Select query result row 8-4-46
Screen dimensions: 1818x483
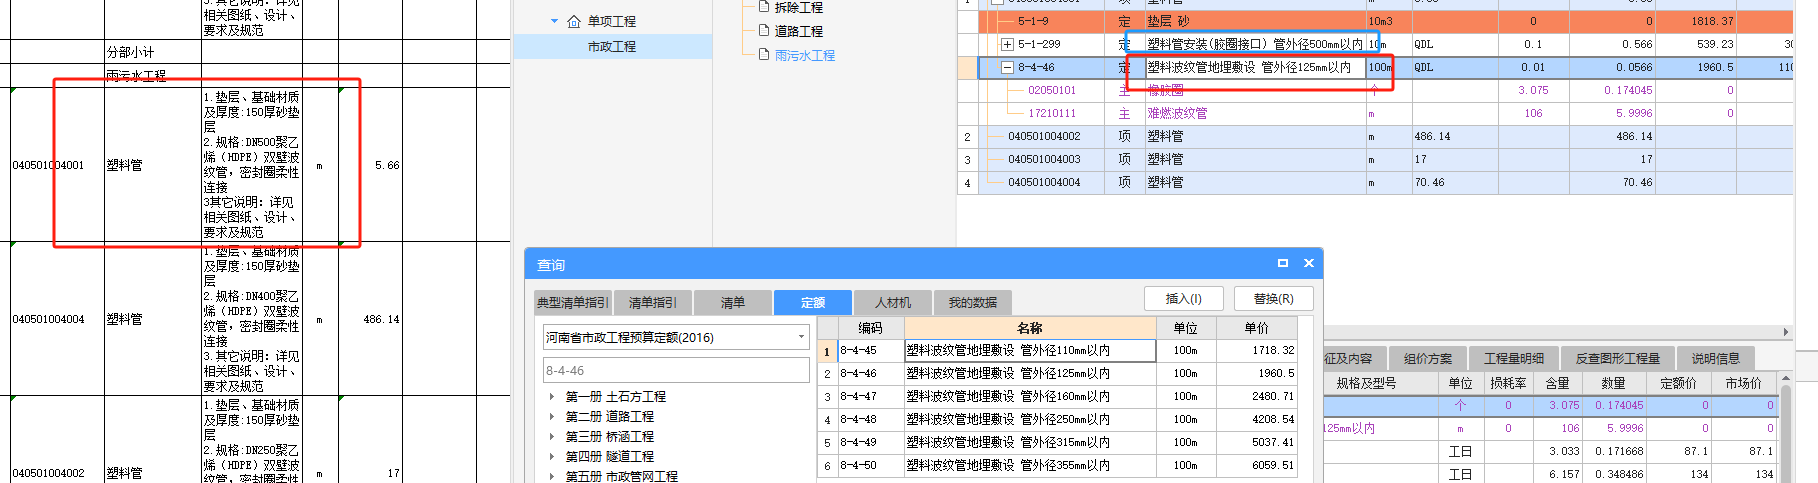click(x=1058, y=373)
